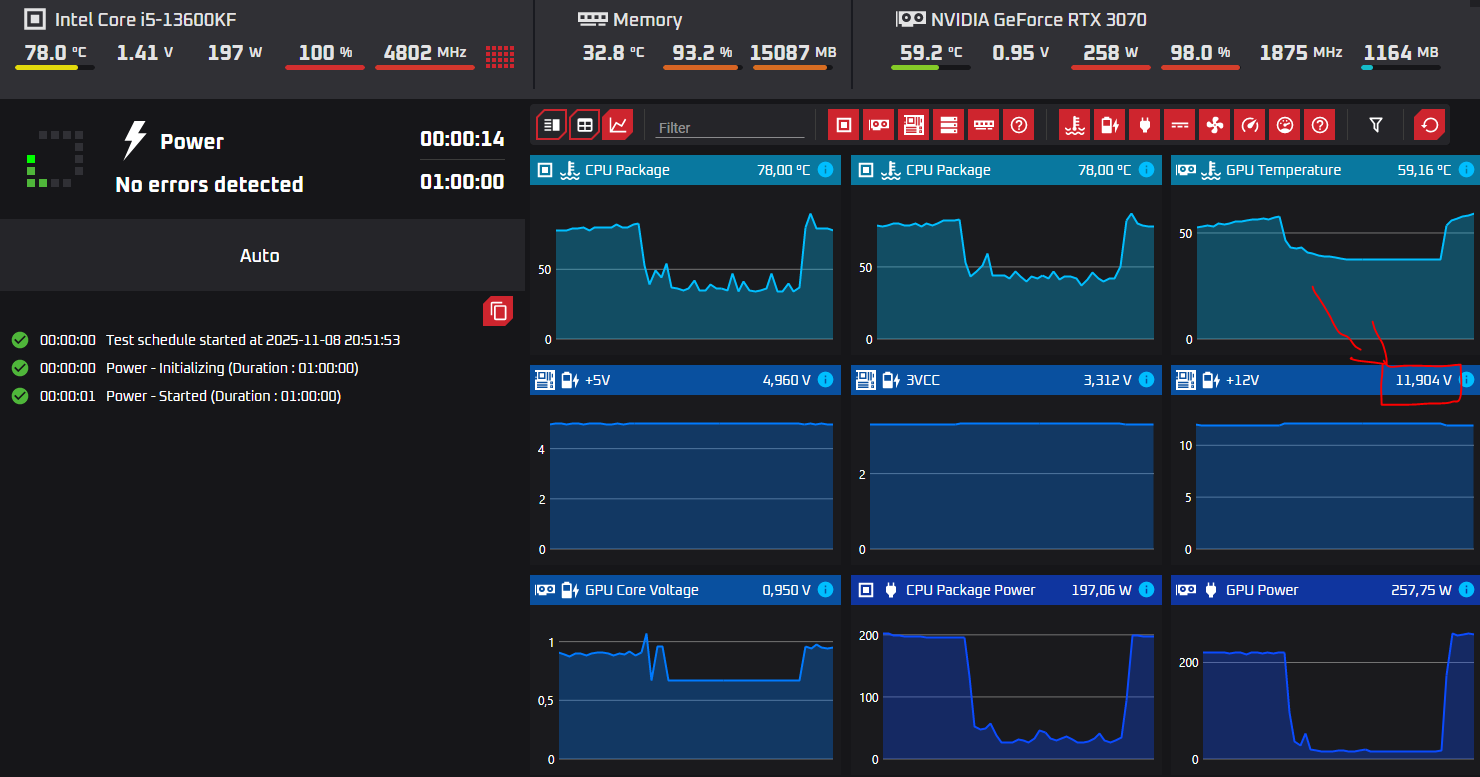
Task: Click the CPU 197 W power readout
Action: point(235,52)
